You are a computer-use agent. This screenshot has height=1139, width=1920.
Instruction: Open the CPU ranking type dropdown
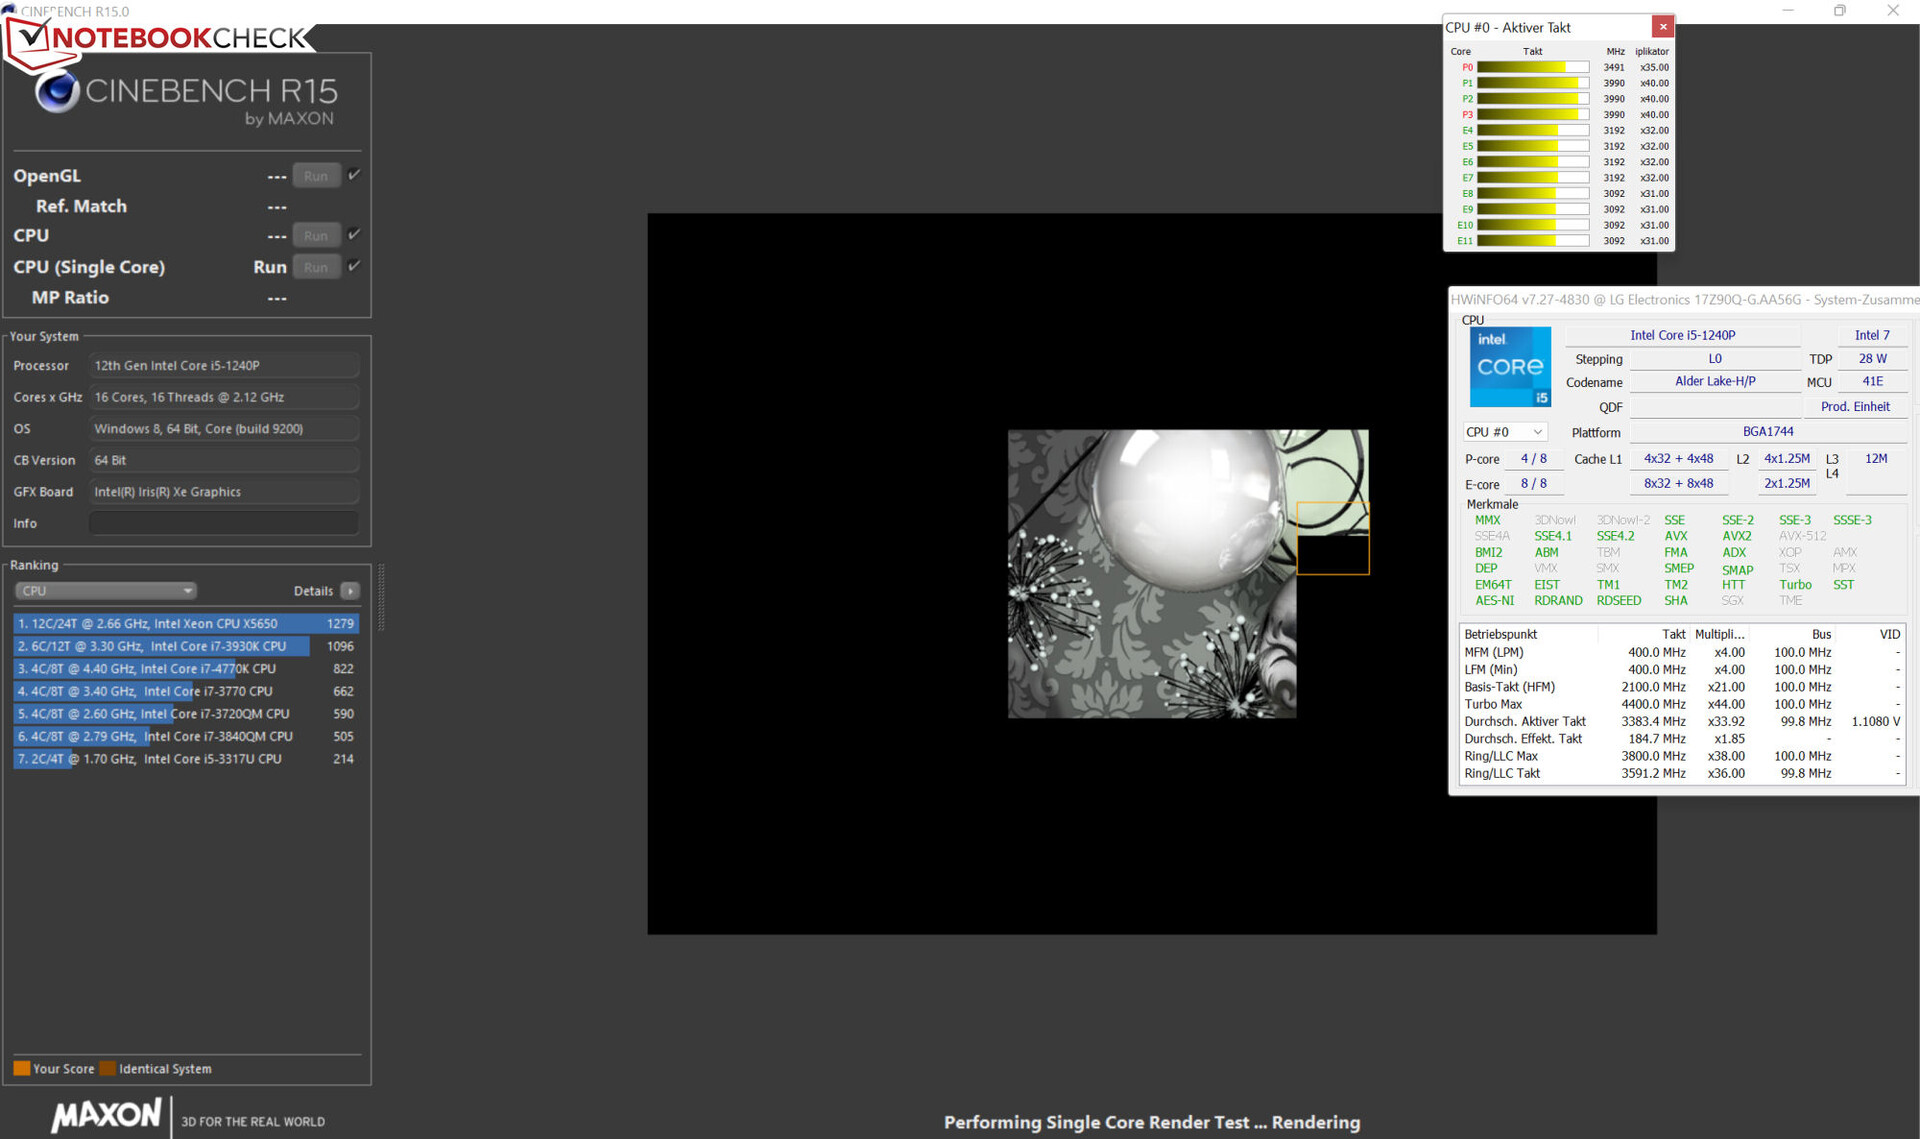click(105, 591)
